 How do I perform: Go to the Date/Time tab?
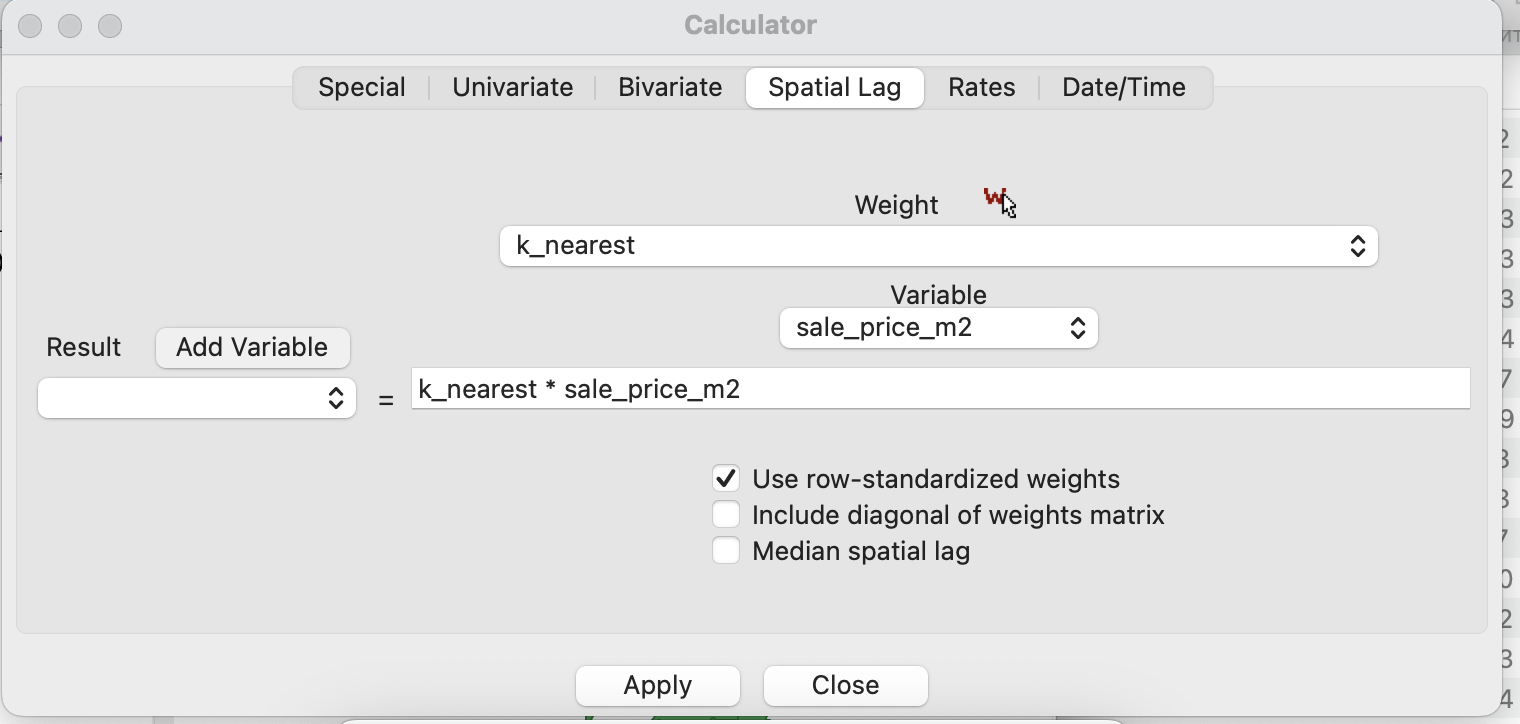click(x=1124, y=87)
